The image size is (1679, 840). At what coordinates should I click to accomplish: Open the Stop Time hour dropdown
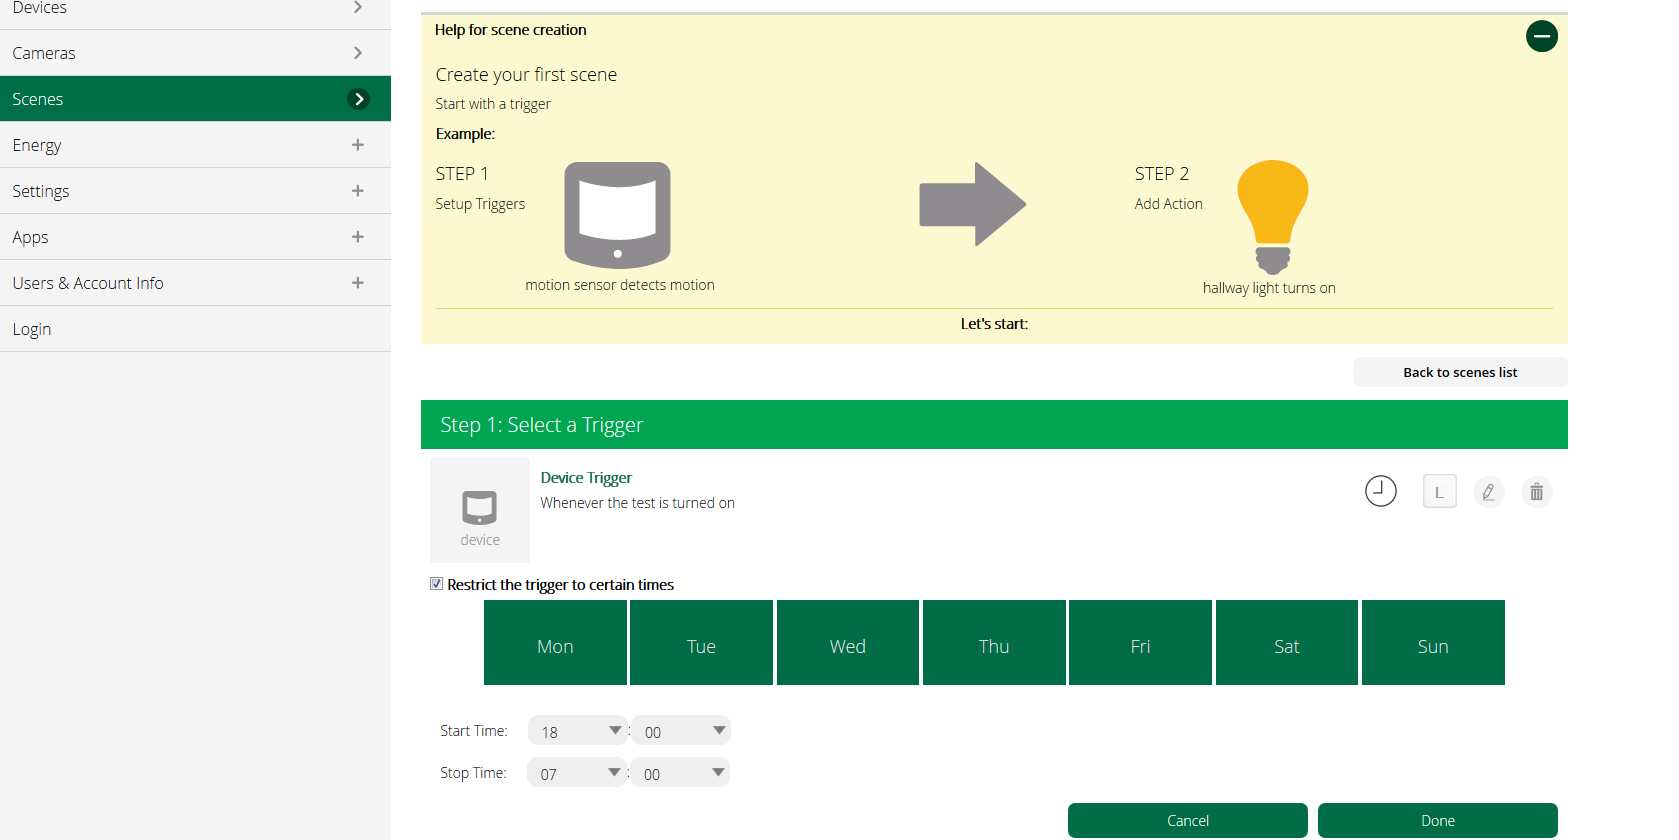[x=576, y=773]
